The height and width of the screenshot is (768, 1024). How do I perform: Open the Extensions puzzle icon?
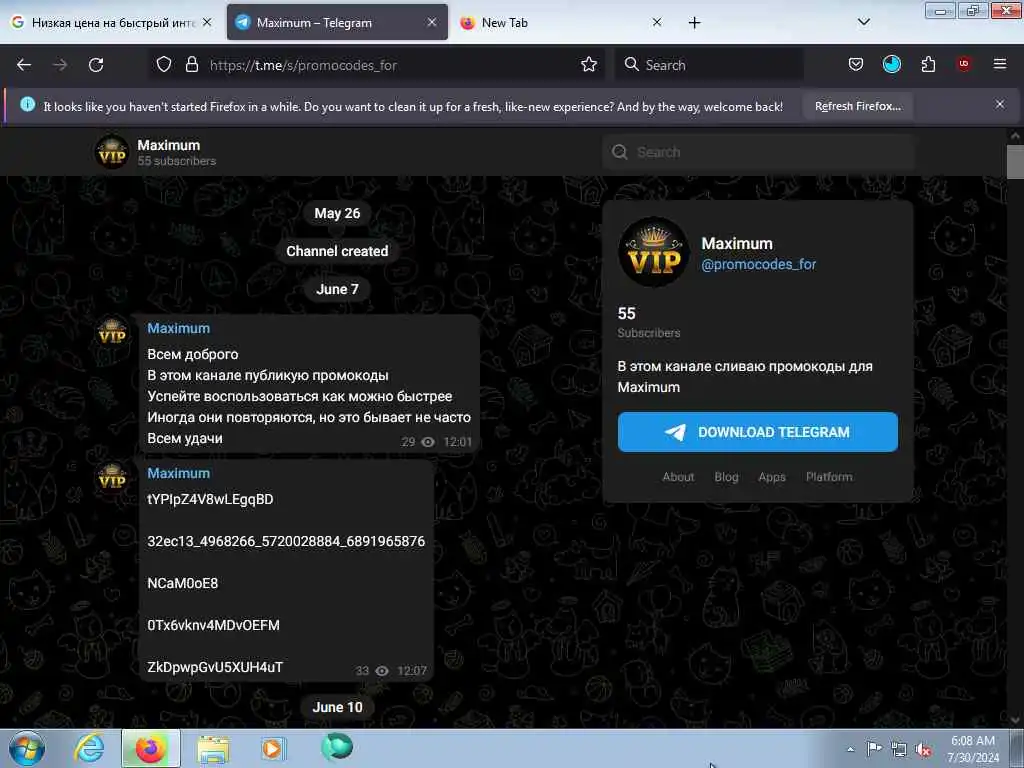928,65
